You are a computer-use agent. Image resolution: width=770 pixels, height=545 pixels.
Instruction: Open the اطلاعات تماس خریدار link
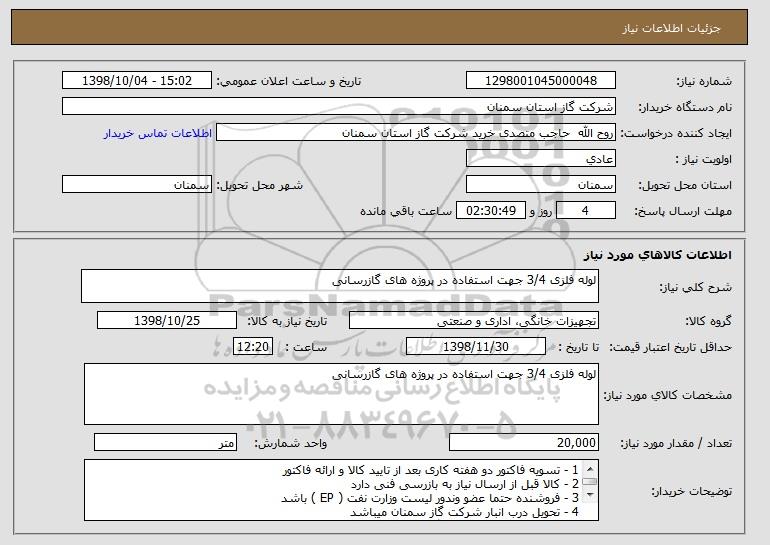[x=158, y=133]
